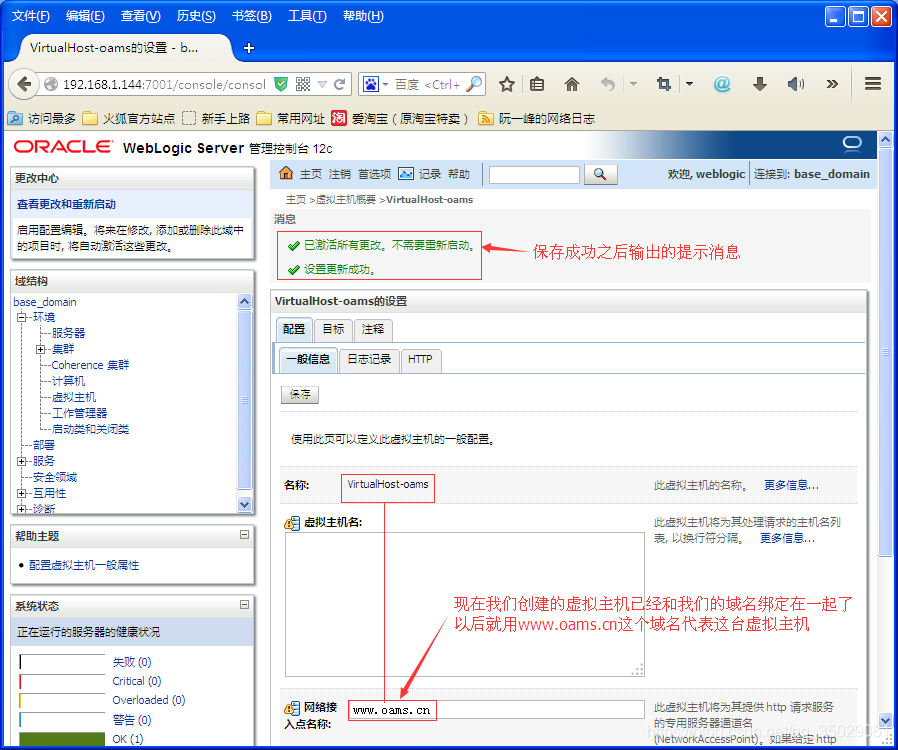Show more toolbar items chevron

[x=832, y=85]
